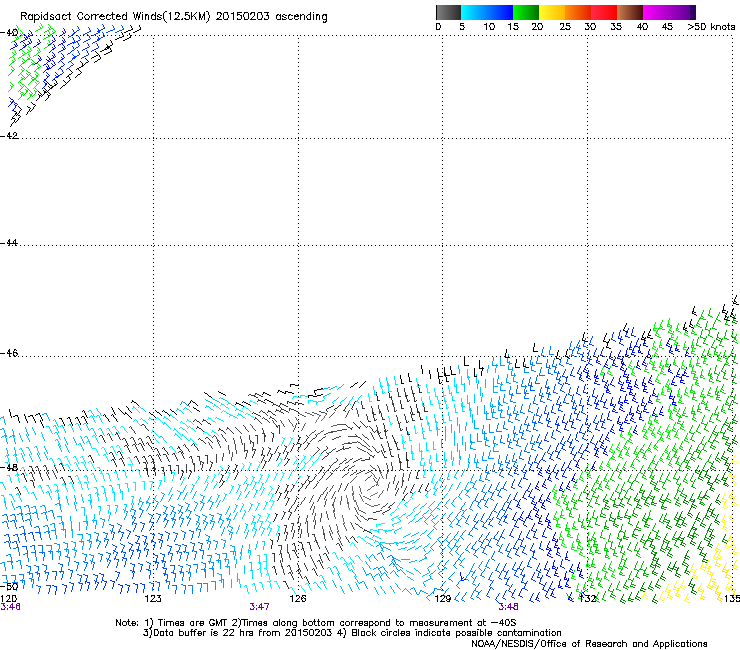Click the purple time stamp '3:47'
Viewport: 740px width, 650px height.
[x=260, y=607]
